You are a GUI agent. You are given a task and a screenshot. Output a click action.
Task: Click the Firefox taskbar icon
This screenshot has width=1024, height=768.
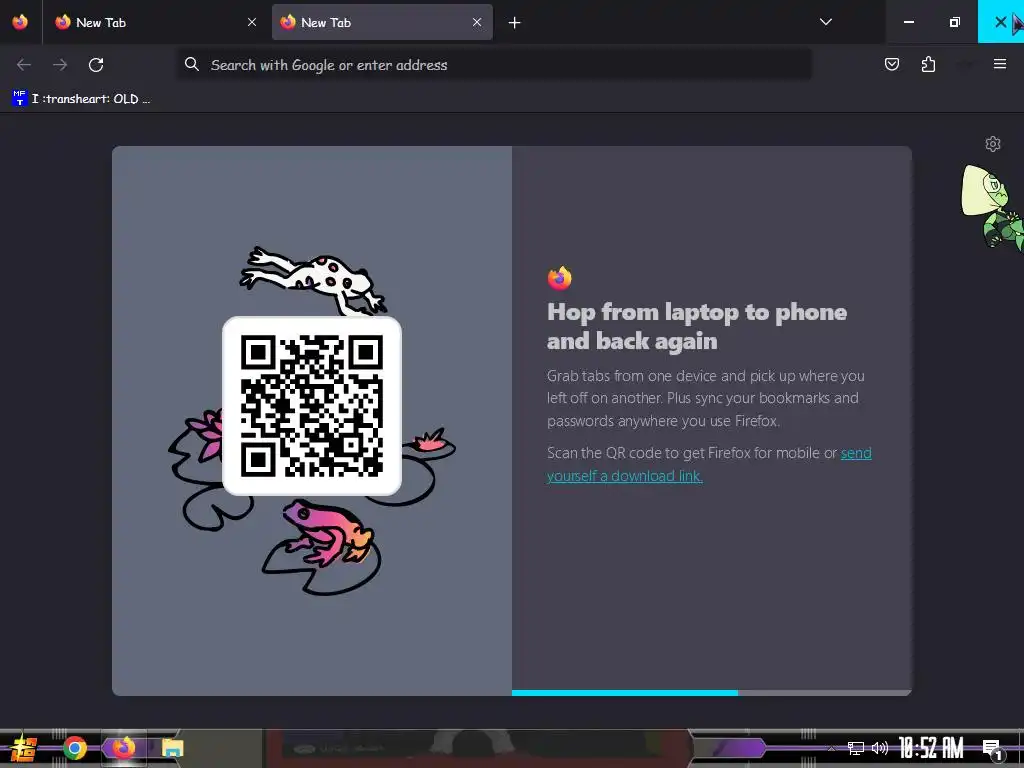[123, 748]
